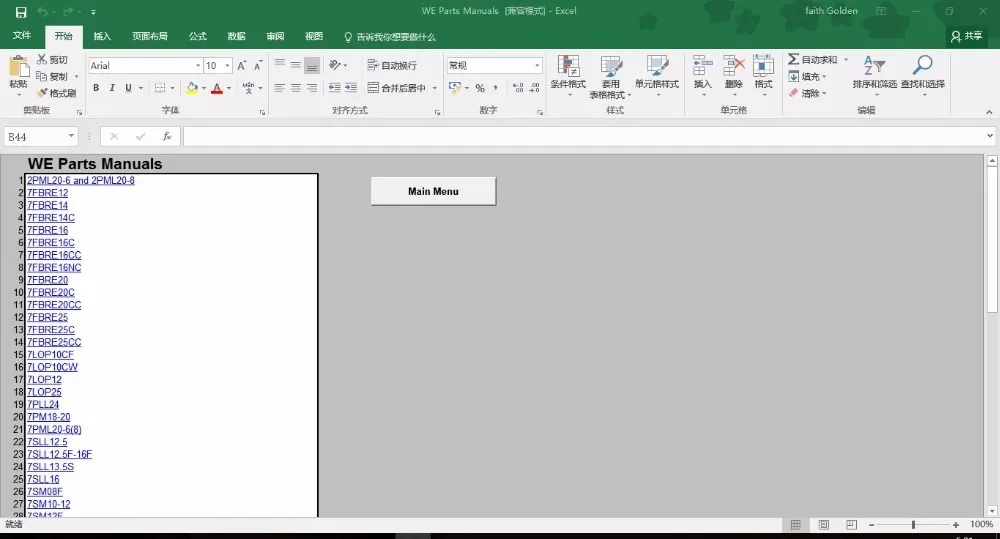Screen dimensions: 1000x539
Task: Open the 文件 File menu
Action: [x=22, y=36]
